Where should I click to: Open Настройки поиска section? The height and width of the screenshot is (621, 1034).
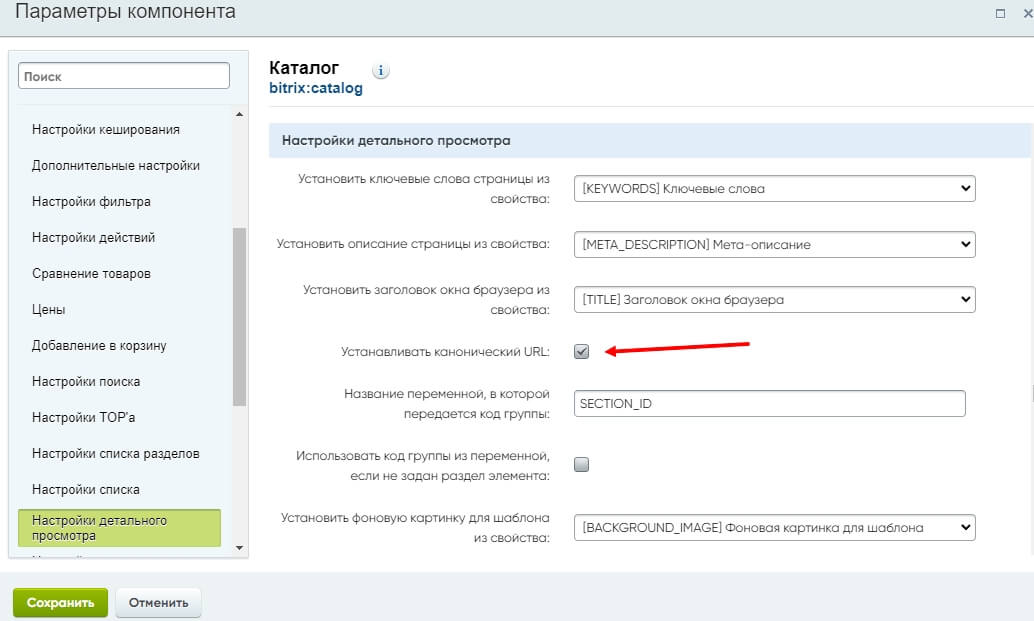click(86, 382)
